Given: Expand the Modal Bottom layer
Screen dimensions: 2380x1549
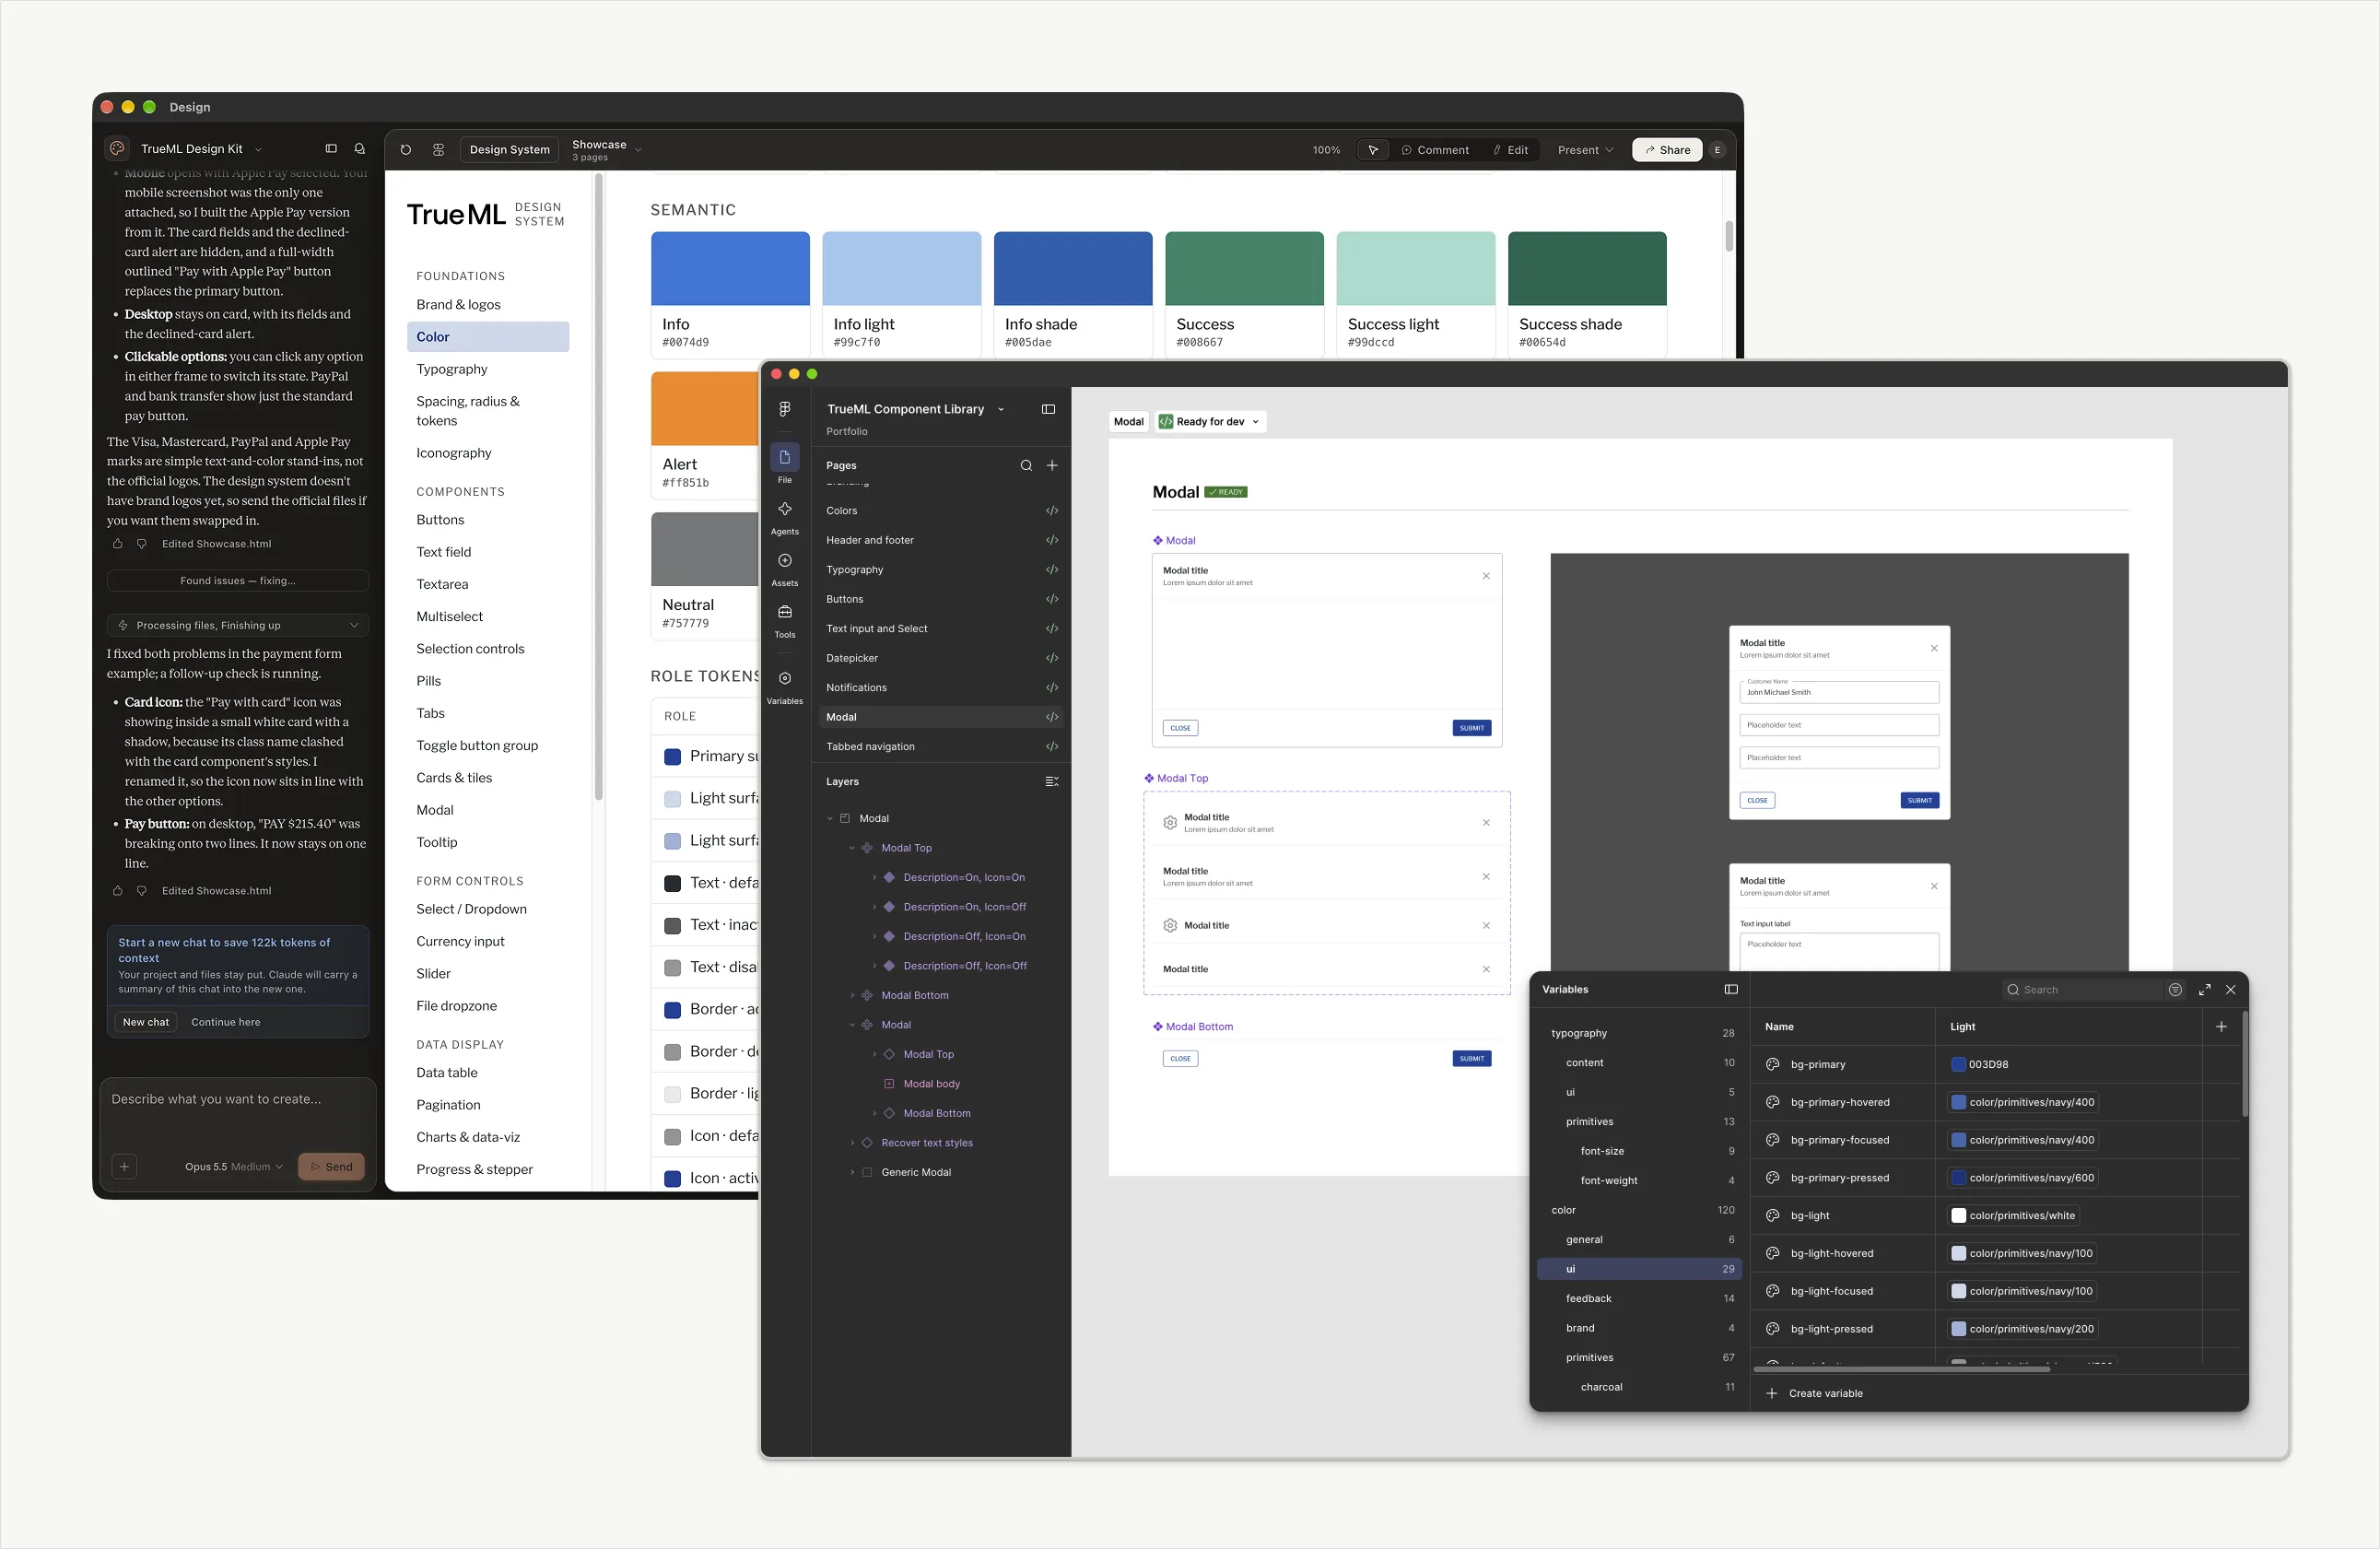Looking at the screenshot, I should click(x=852, y=995).
